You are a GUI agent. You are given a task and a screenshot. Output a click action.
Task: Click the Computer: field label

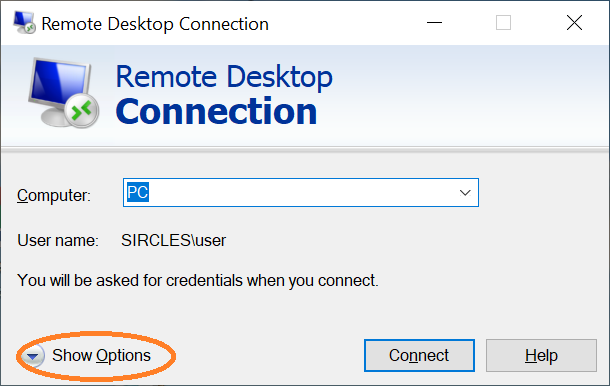54,195
